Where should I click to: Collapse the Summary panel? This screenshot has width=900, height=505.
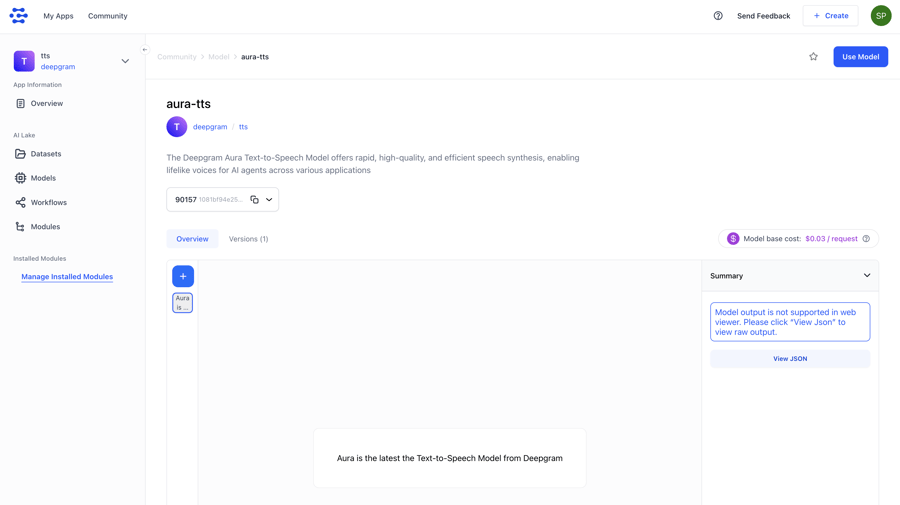point(866,276)
